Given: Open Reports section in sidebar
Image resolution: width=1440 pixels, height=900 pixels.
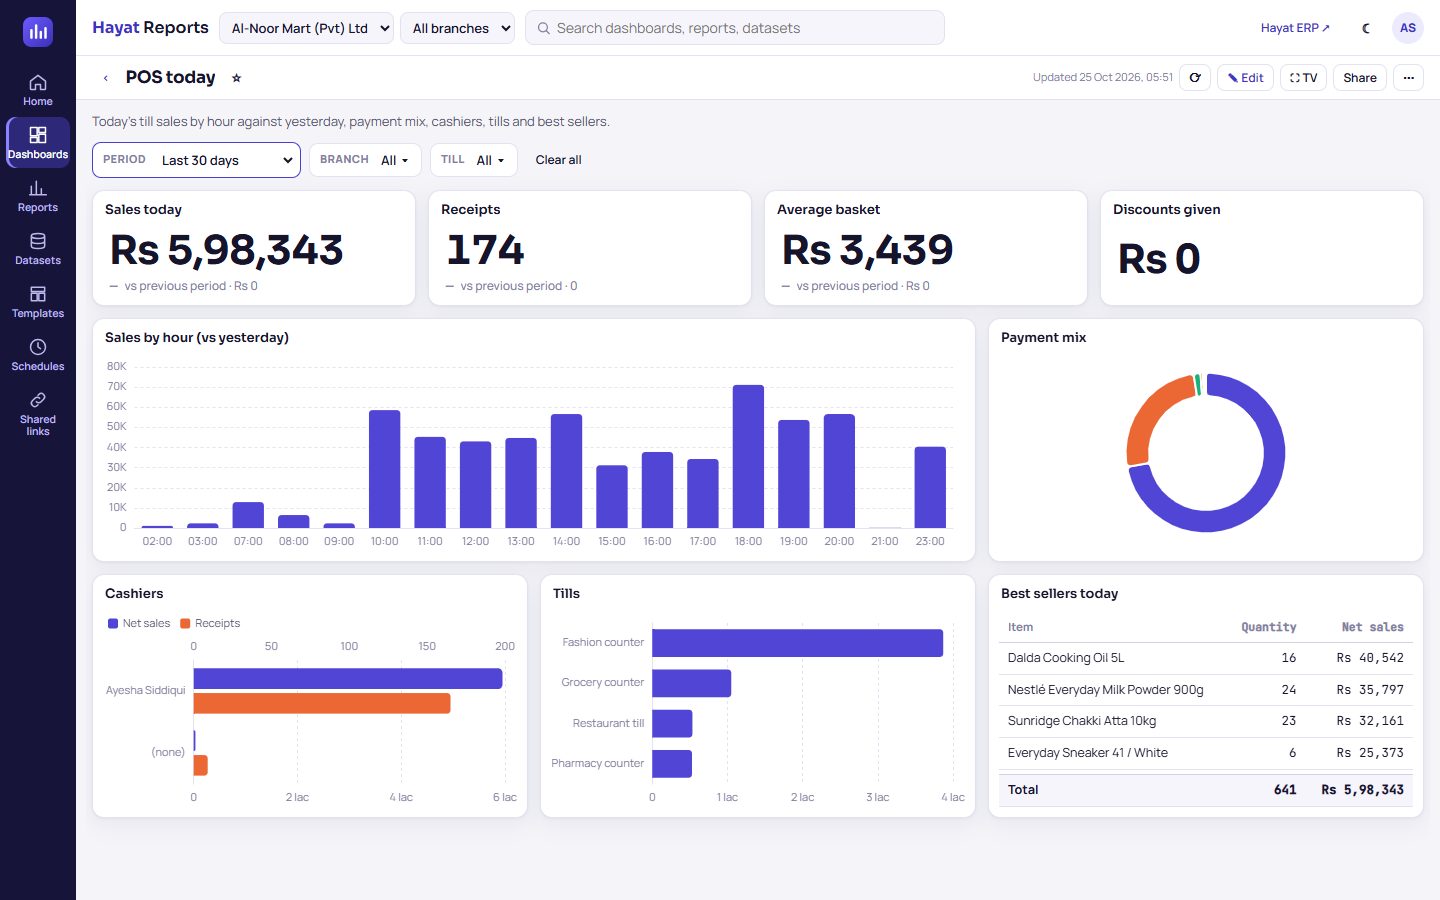Looking at the screenshot, I should click(x=38, y=196).
